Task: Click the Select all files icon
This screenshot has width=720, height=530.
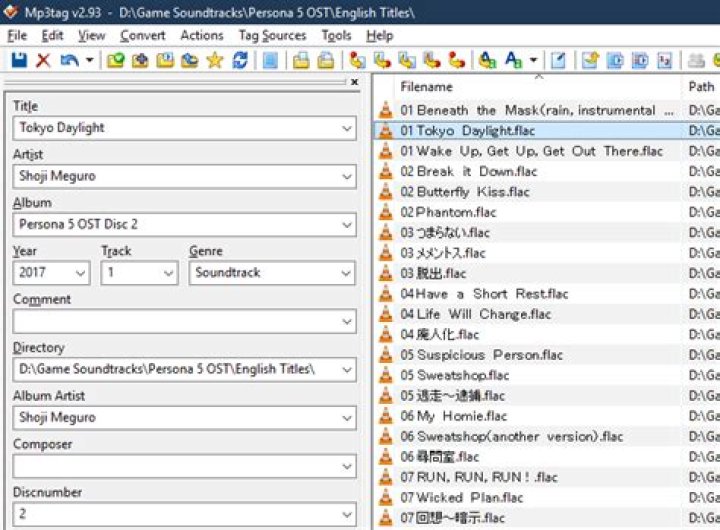Action: 270,60
